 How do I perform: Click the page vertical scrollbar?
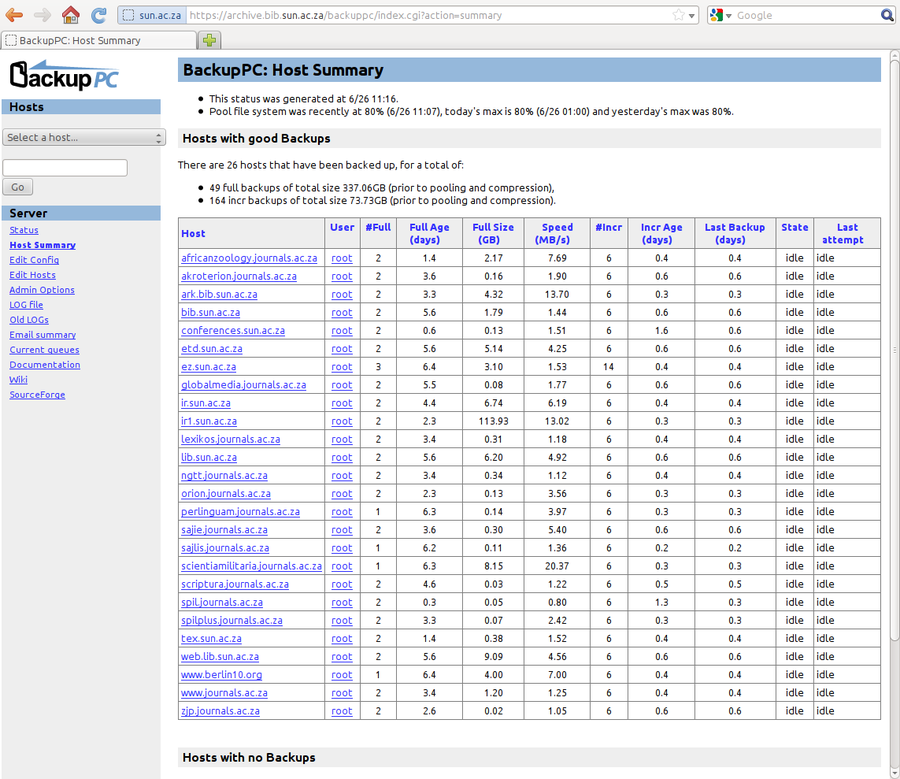click(894, 349)
